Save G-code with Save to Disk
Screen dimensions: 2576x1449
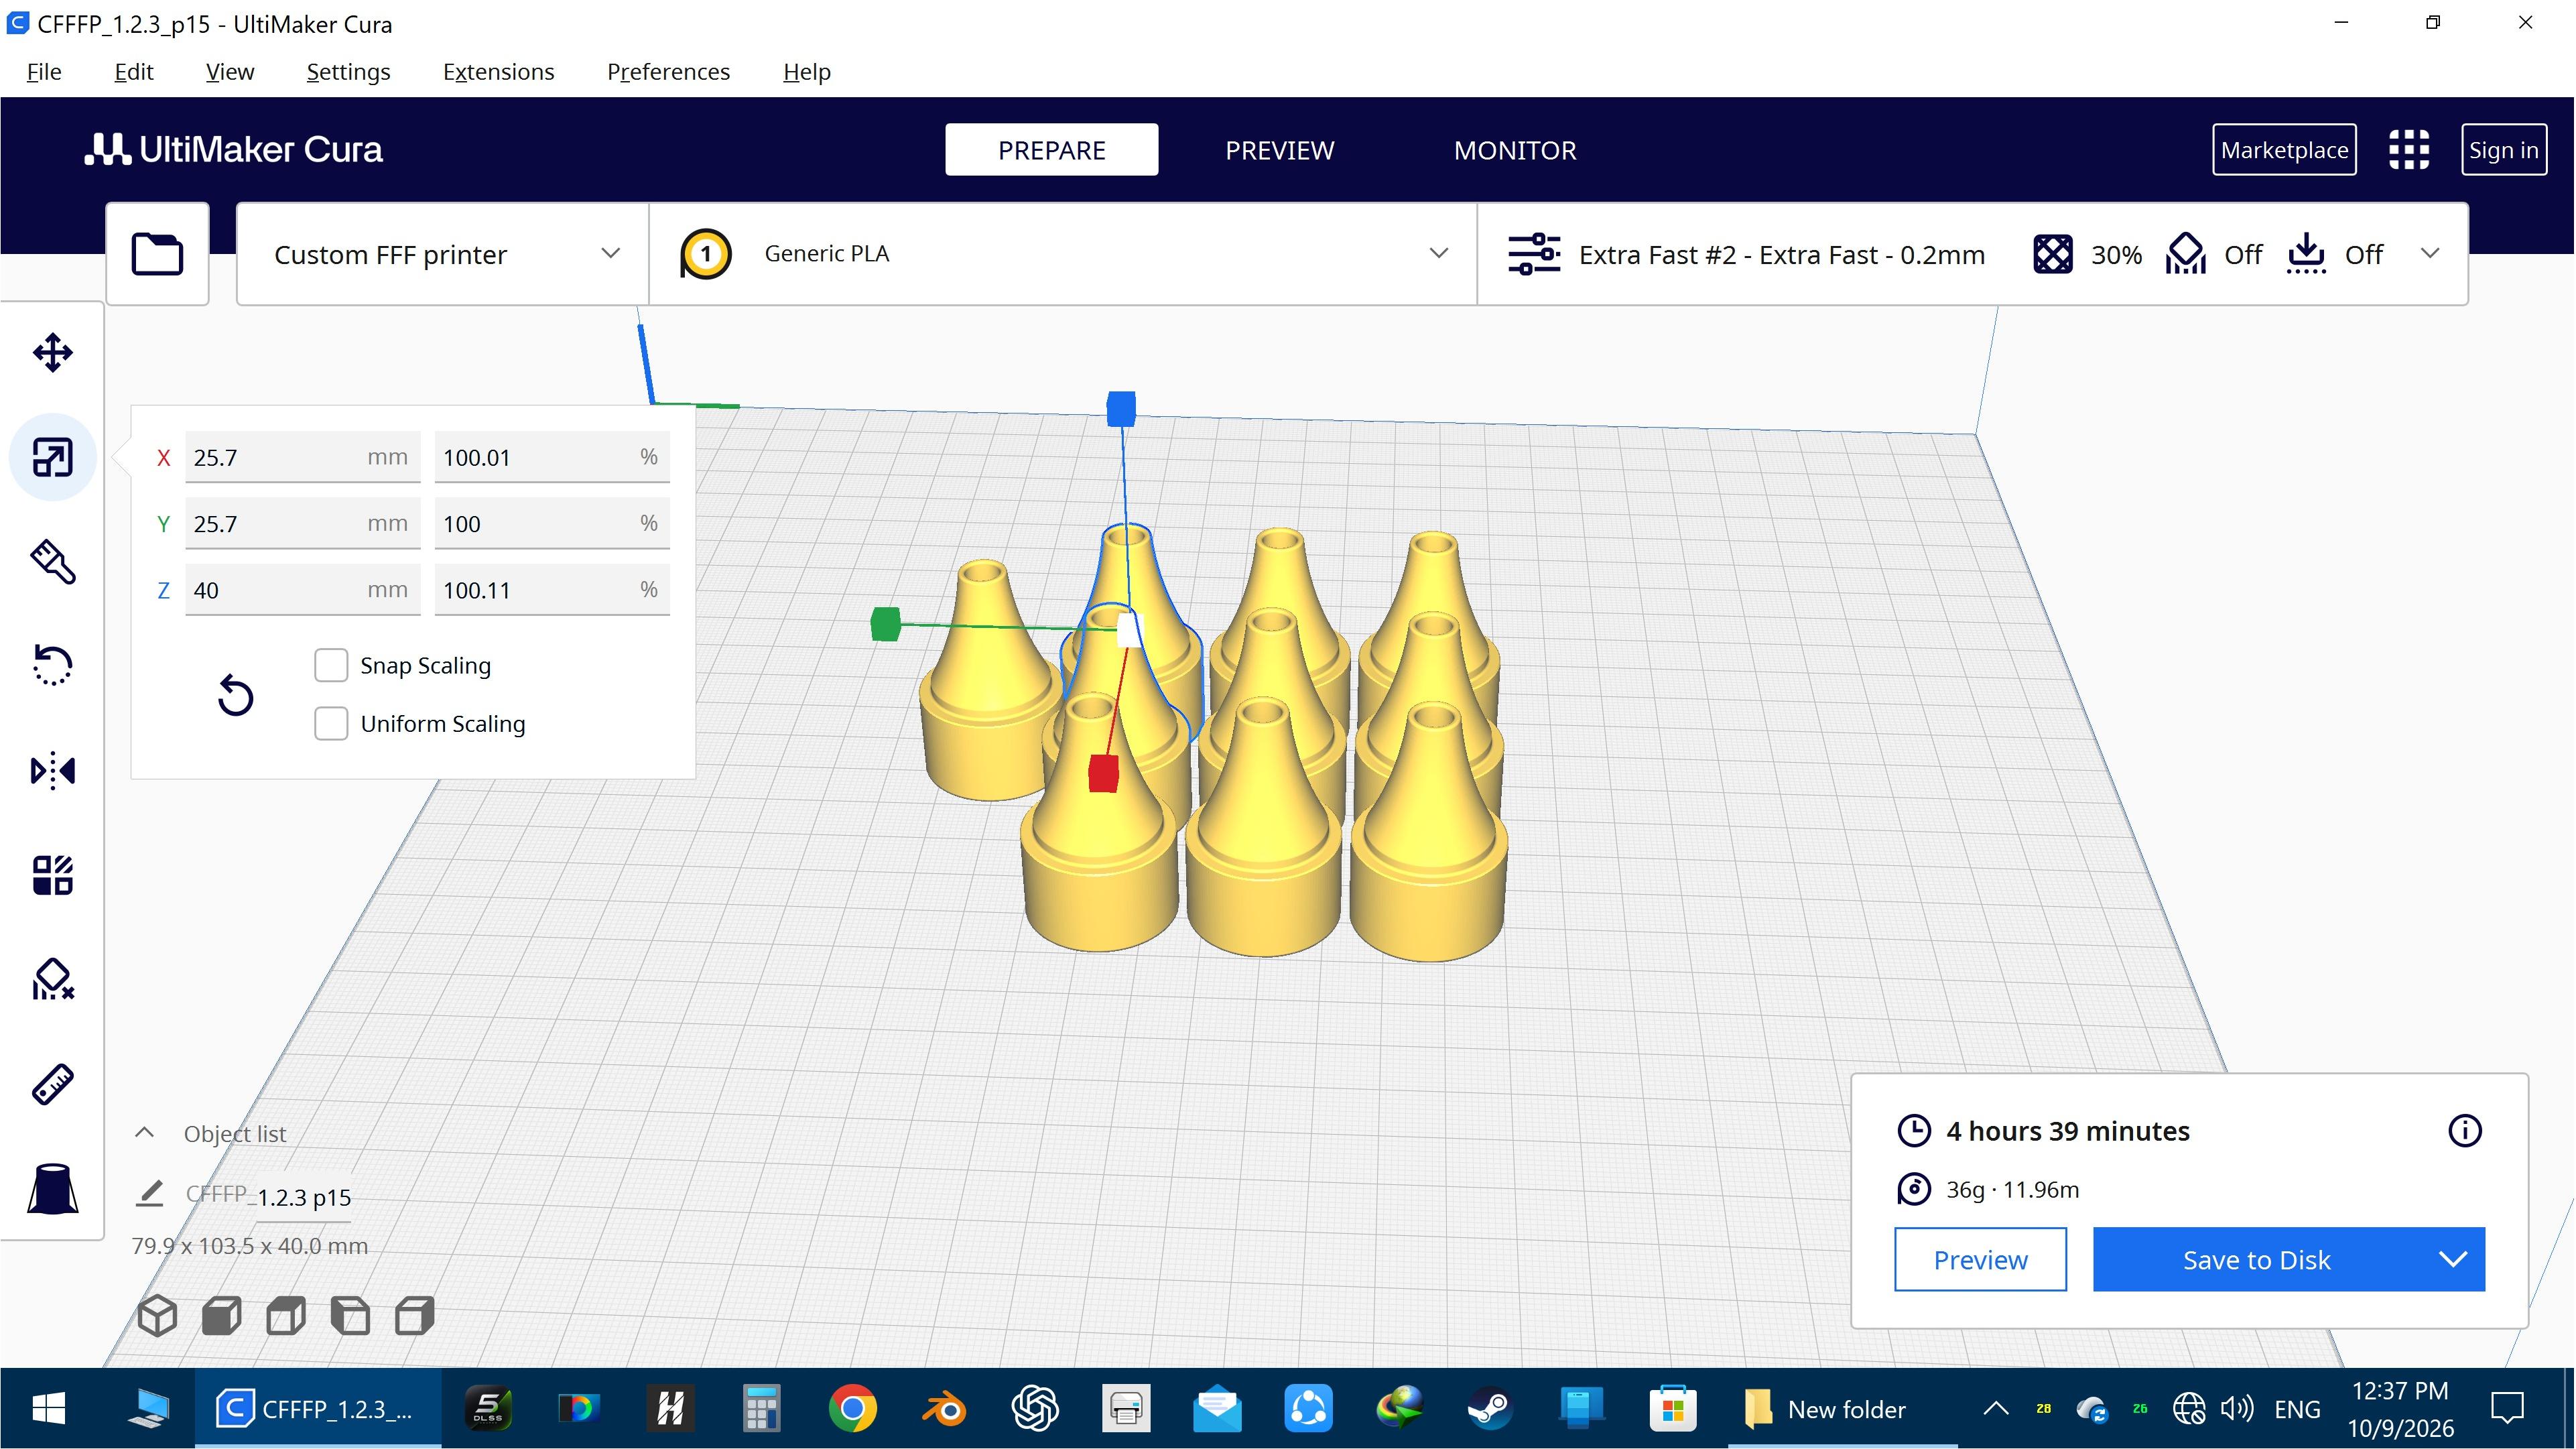point(2256,1259)
